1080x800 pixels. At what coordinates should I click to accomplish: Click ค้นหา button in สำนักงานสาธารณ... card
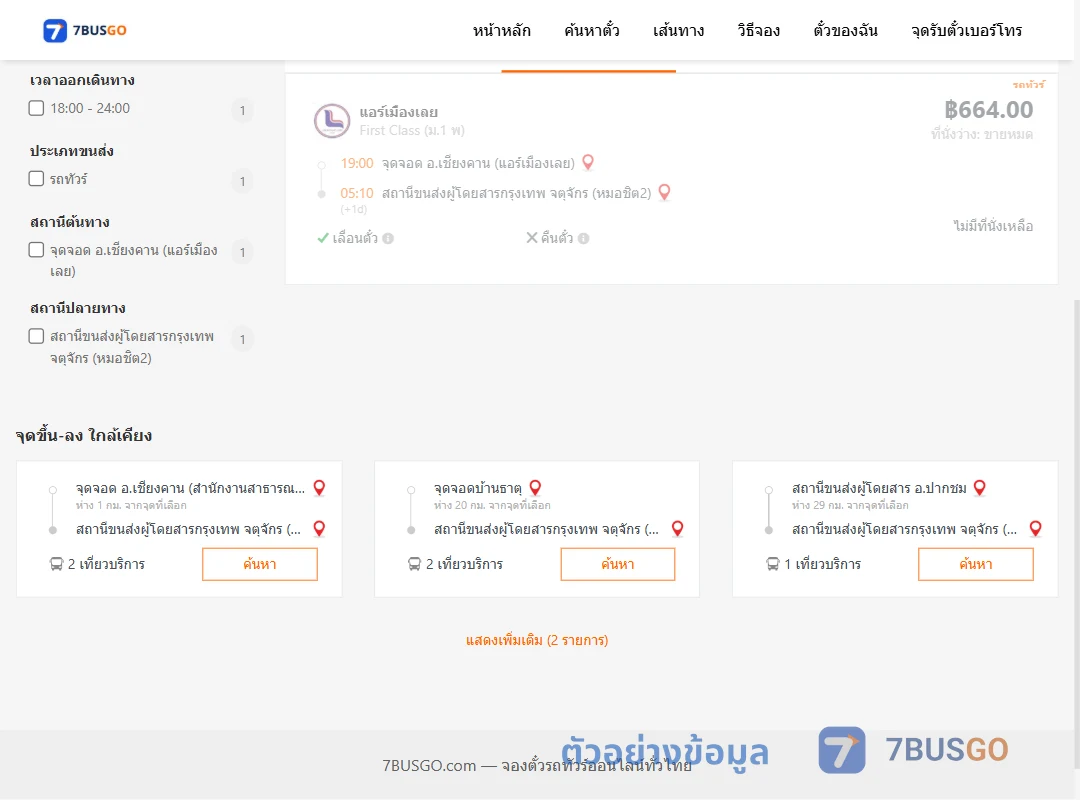tap(260, 564)
